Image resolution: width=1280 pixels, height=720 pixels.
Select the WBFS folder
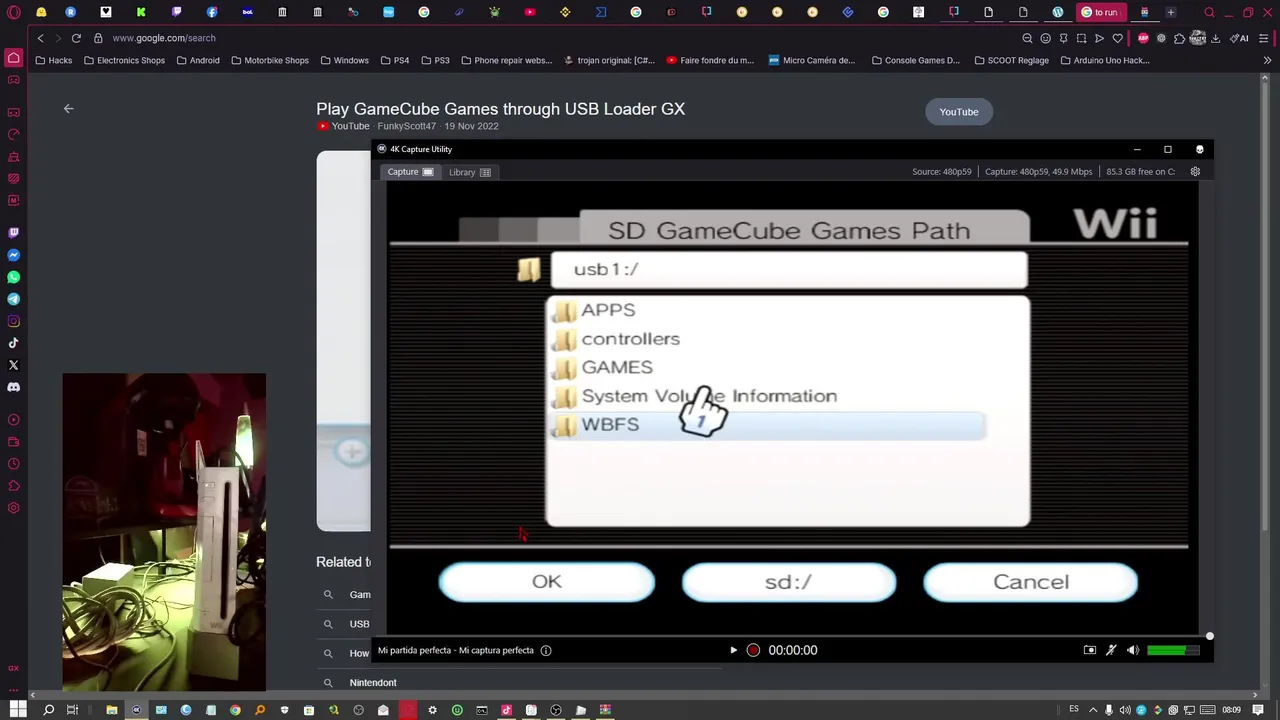pyautogui.click(x=768, y=425)
